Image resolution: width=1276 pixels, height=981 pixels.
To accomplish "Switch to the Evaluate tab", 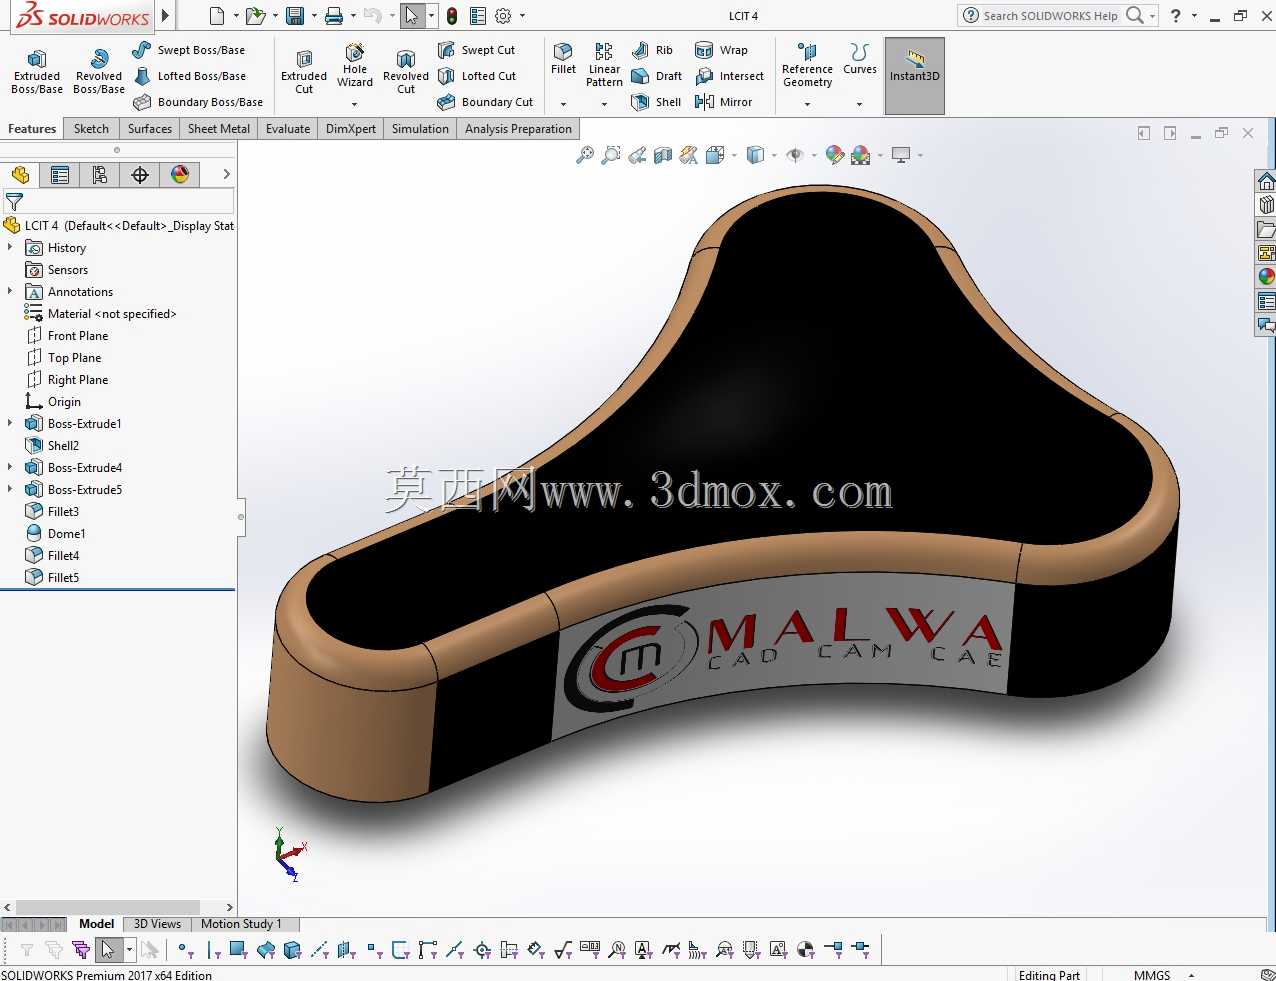I will (x=288, y=129).
